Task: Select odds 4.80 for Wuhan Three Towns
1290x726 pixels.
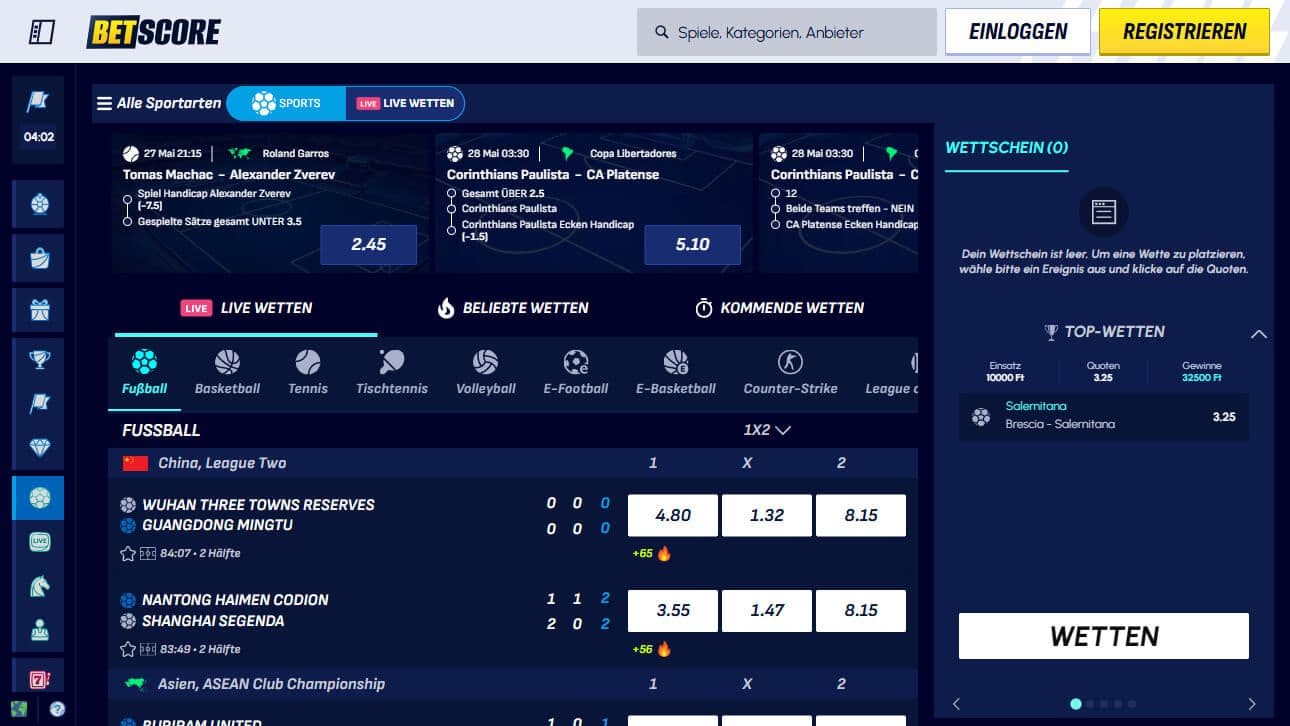Action: click(673, 515)
